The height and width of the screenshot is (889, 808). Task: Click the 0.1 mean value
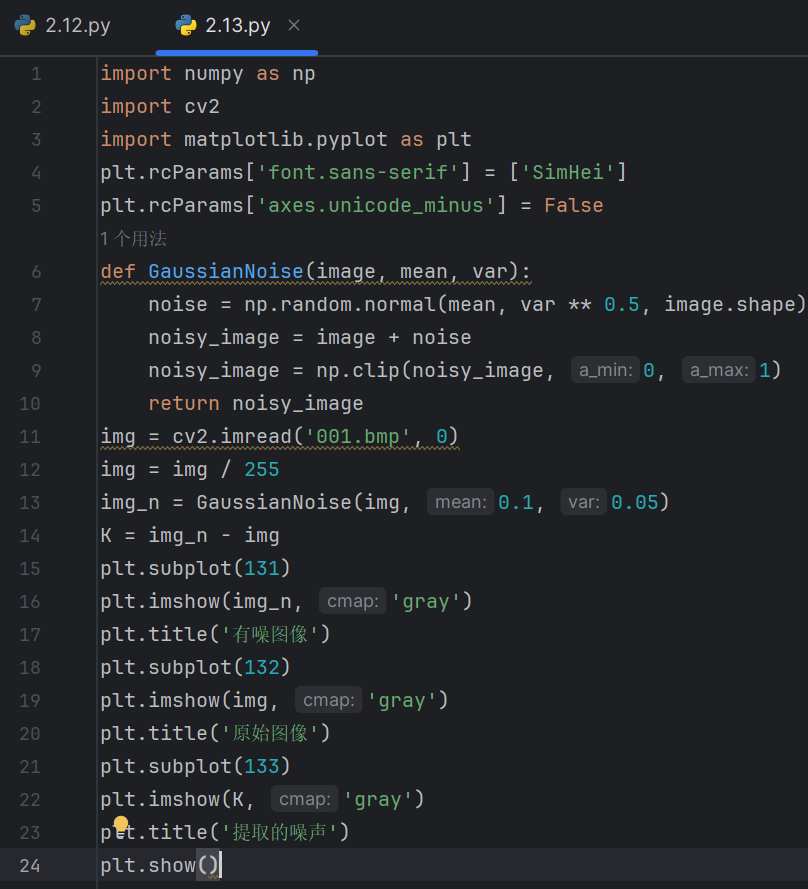click(x=516, y=502)
